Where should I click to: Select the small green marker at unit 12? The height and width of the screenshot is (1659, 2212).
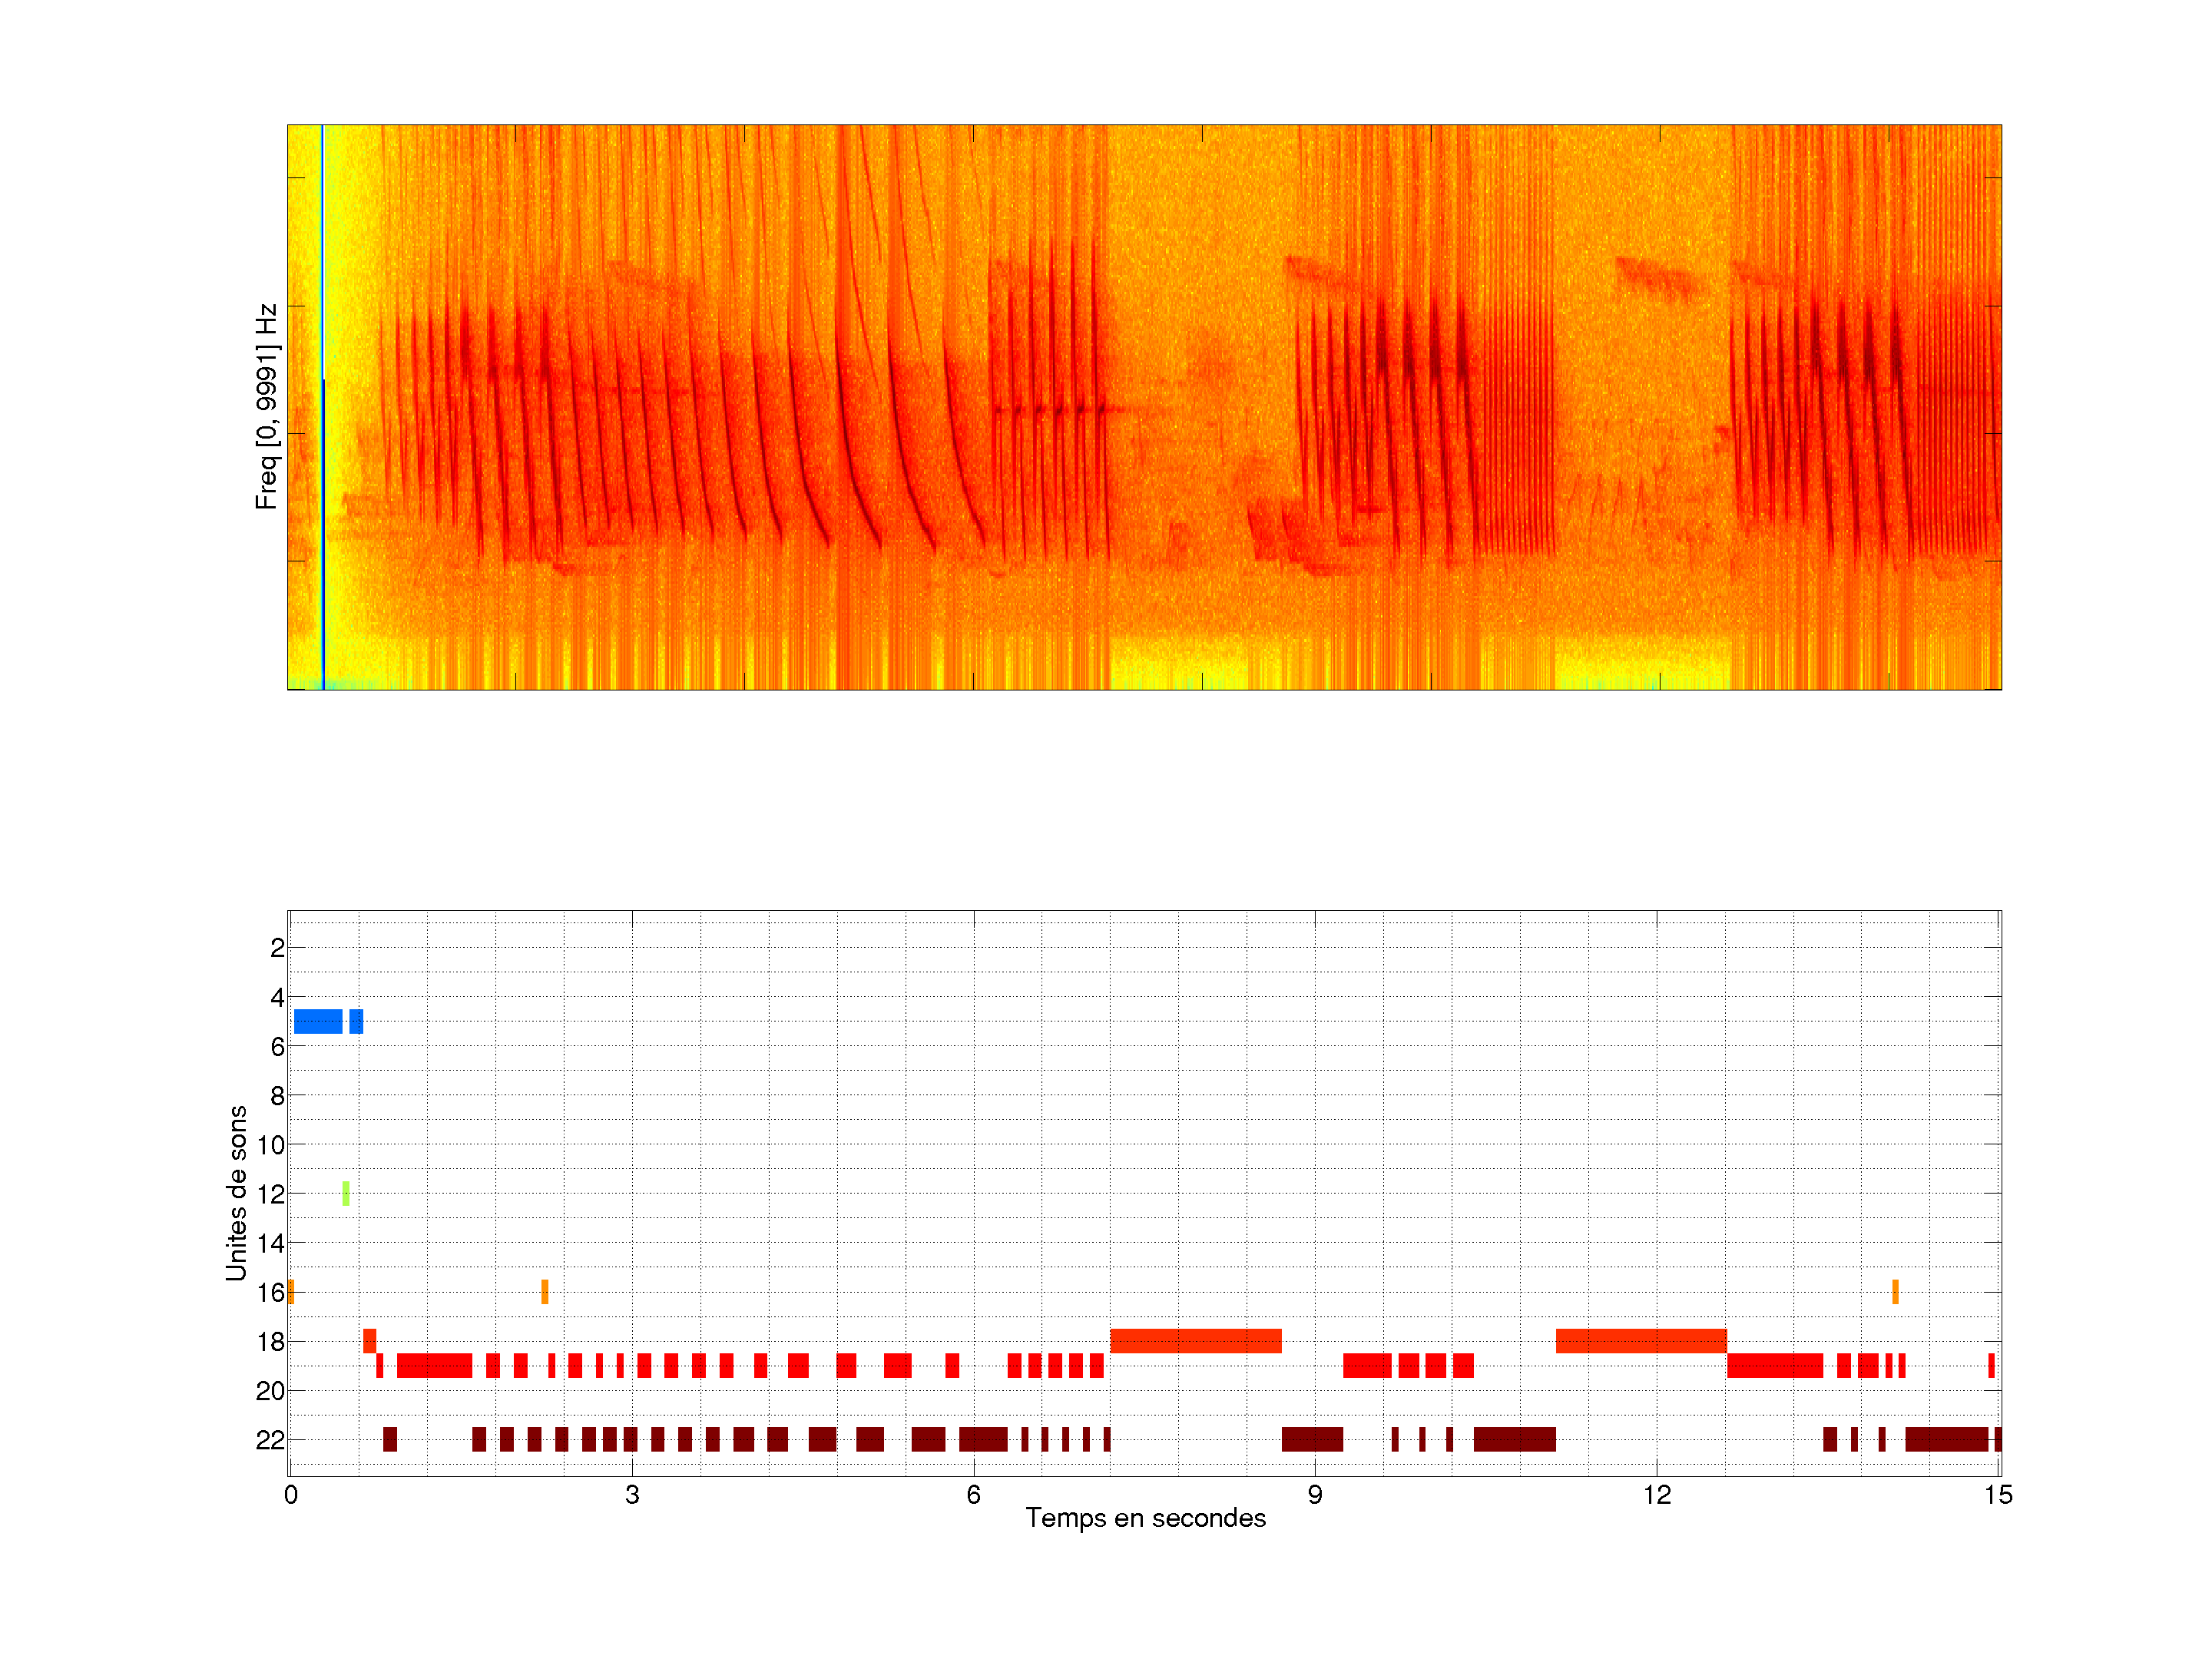[x=346, y=1193]
